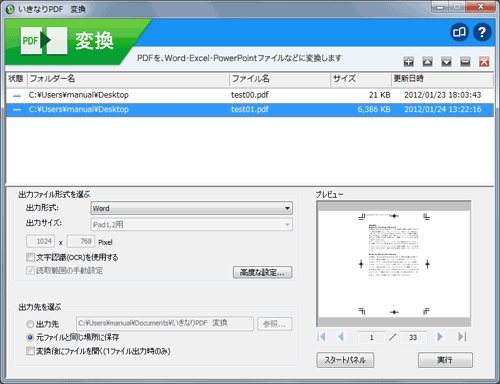Open the 出力形式 Word dropdown
Image resolution: width=500 pixels, height=384 pixels.
192,208
